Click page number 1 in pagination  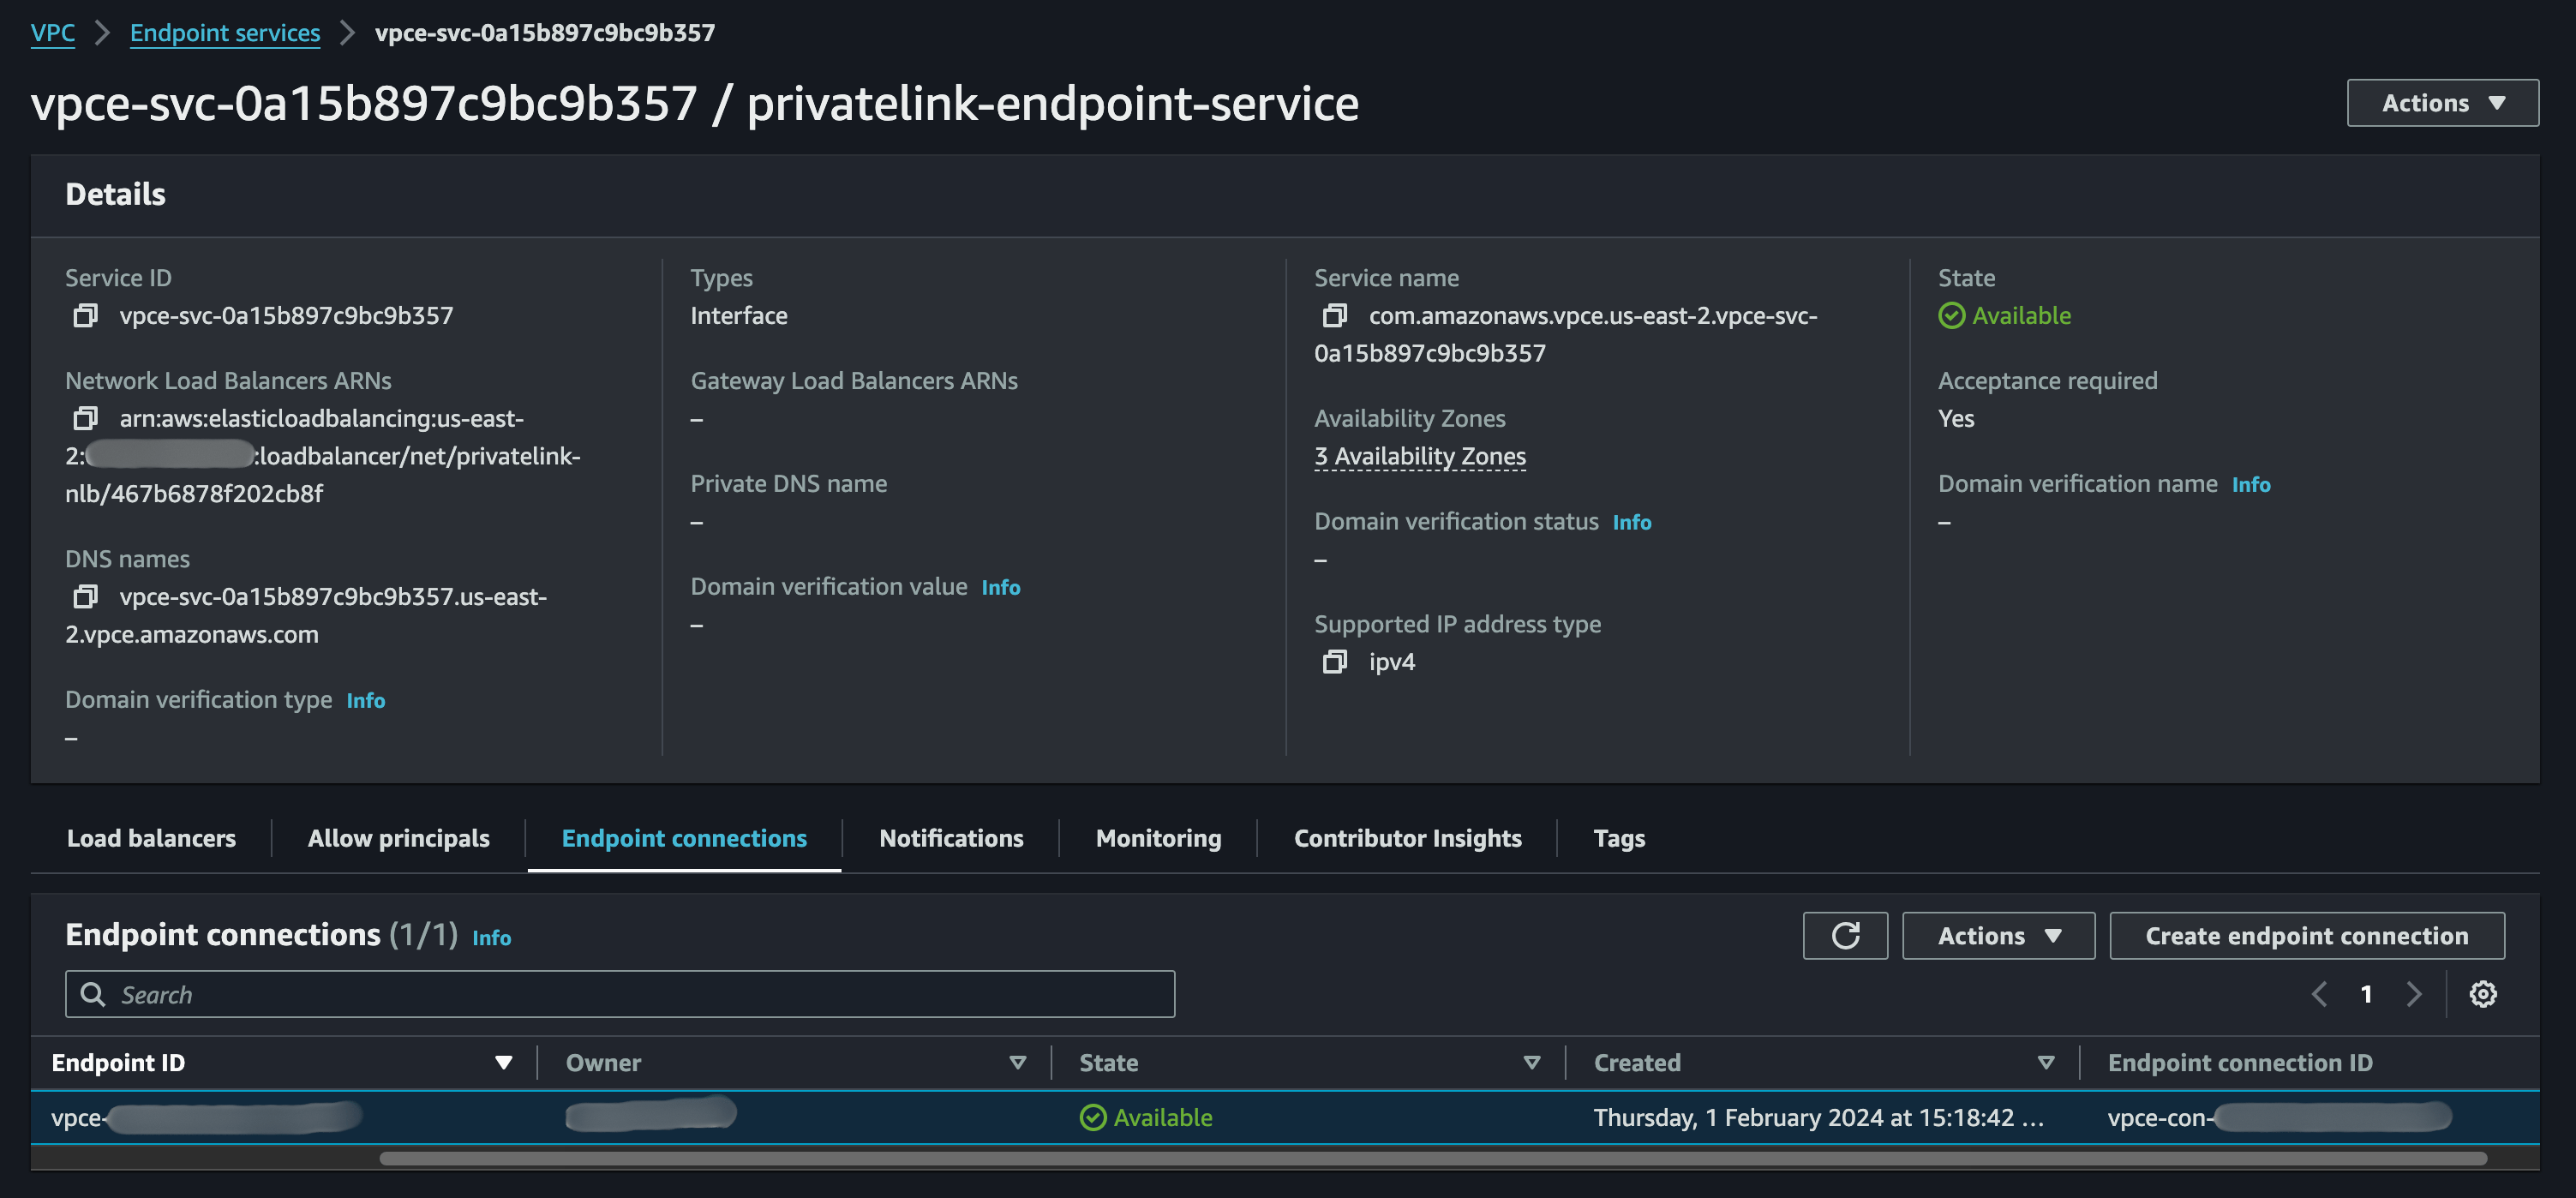2366,994
